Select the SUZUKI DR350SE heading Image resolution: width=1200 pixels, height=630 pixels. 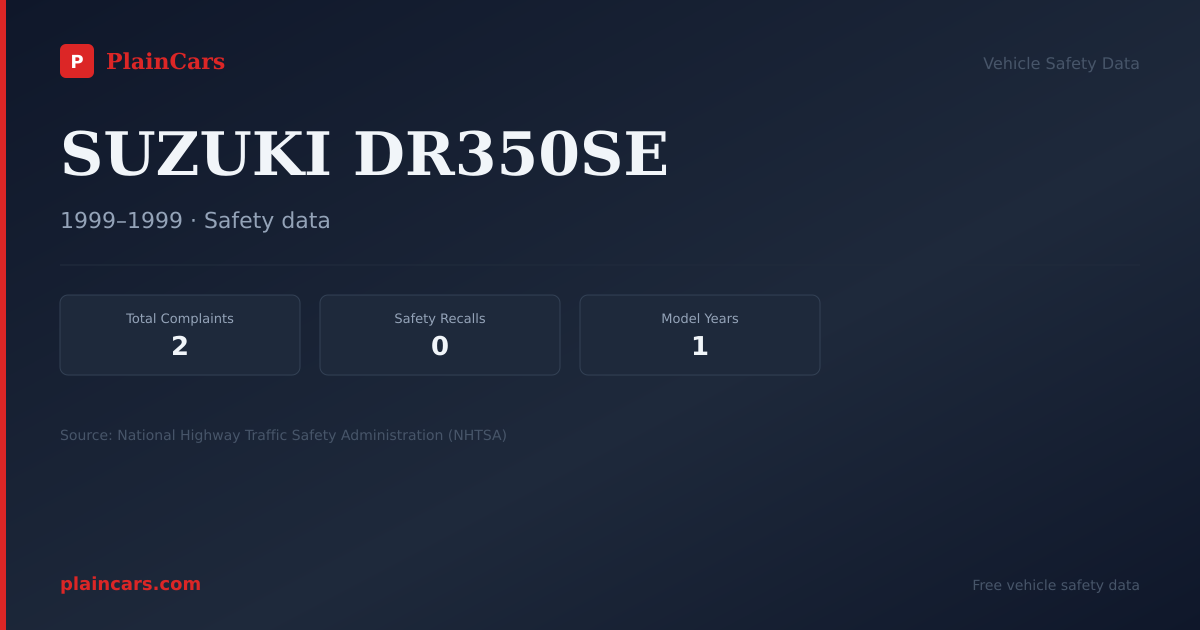click(364, 155)
